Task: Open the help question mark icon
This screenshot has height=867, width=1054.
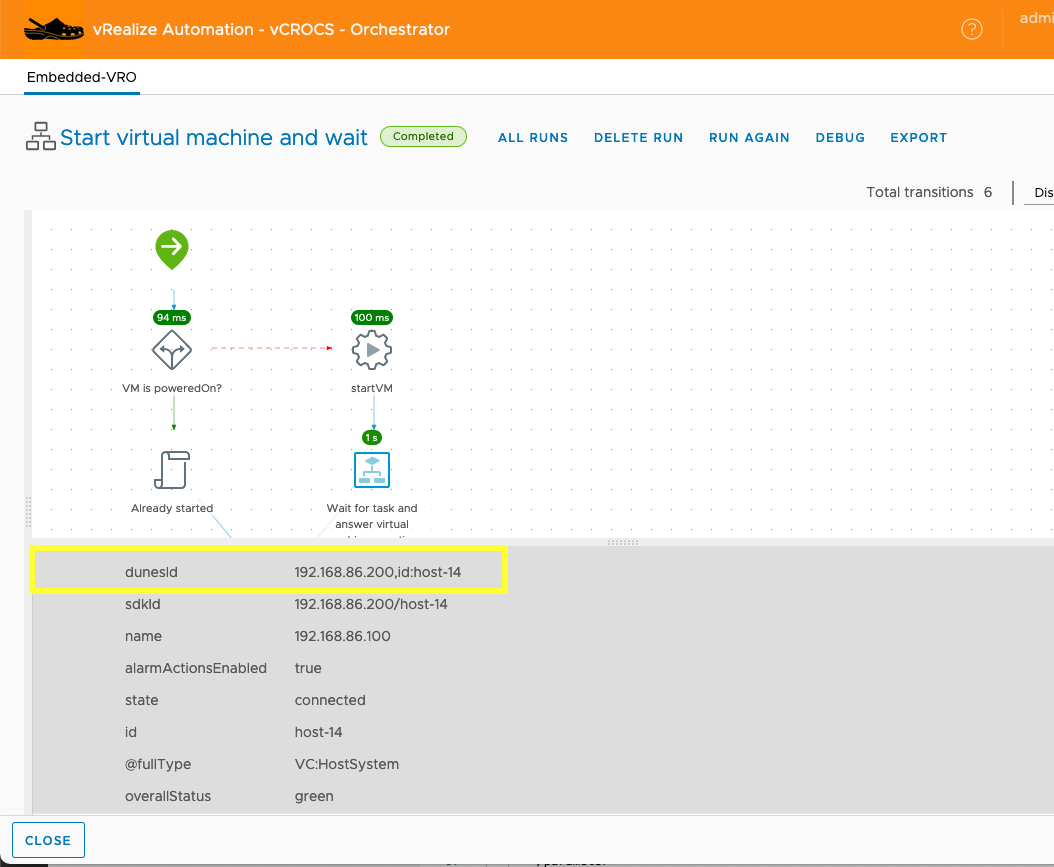Action: point(971,29)
